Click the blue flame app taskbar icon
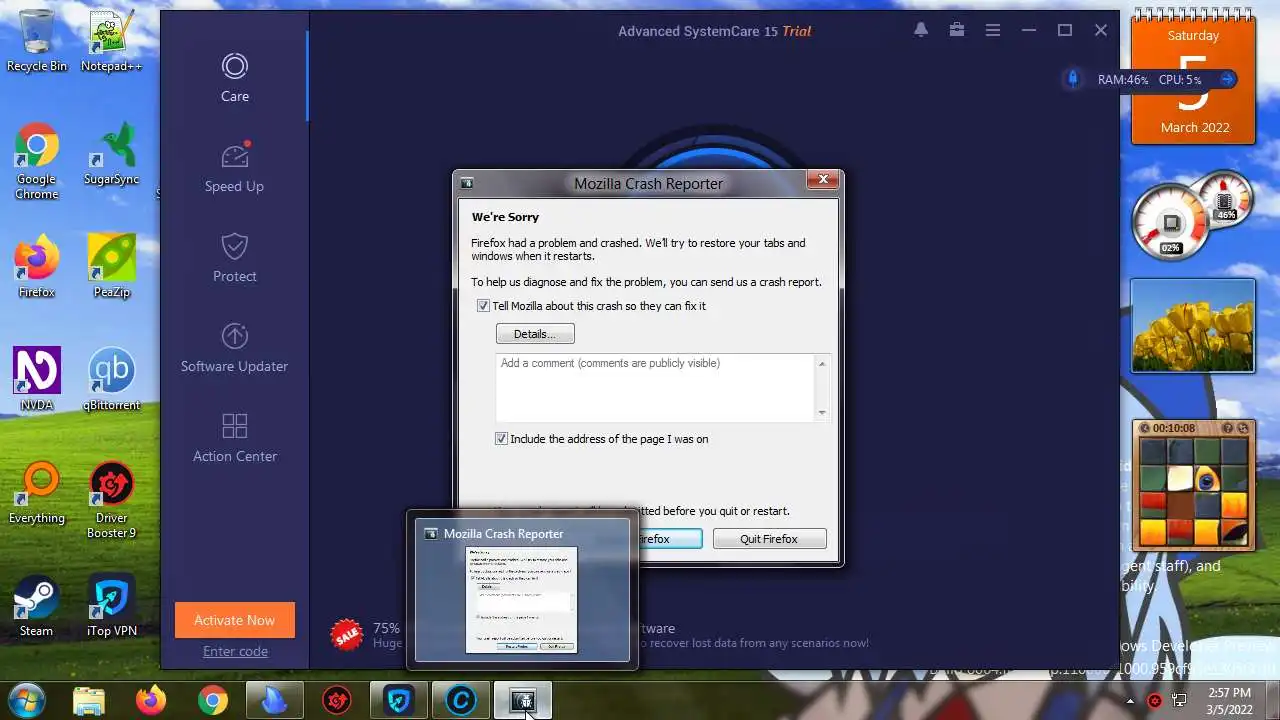1280x720 pixels. [274, 701]
